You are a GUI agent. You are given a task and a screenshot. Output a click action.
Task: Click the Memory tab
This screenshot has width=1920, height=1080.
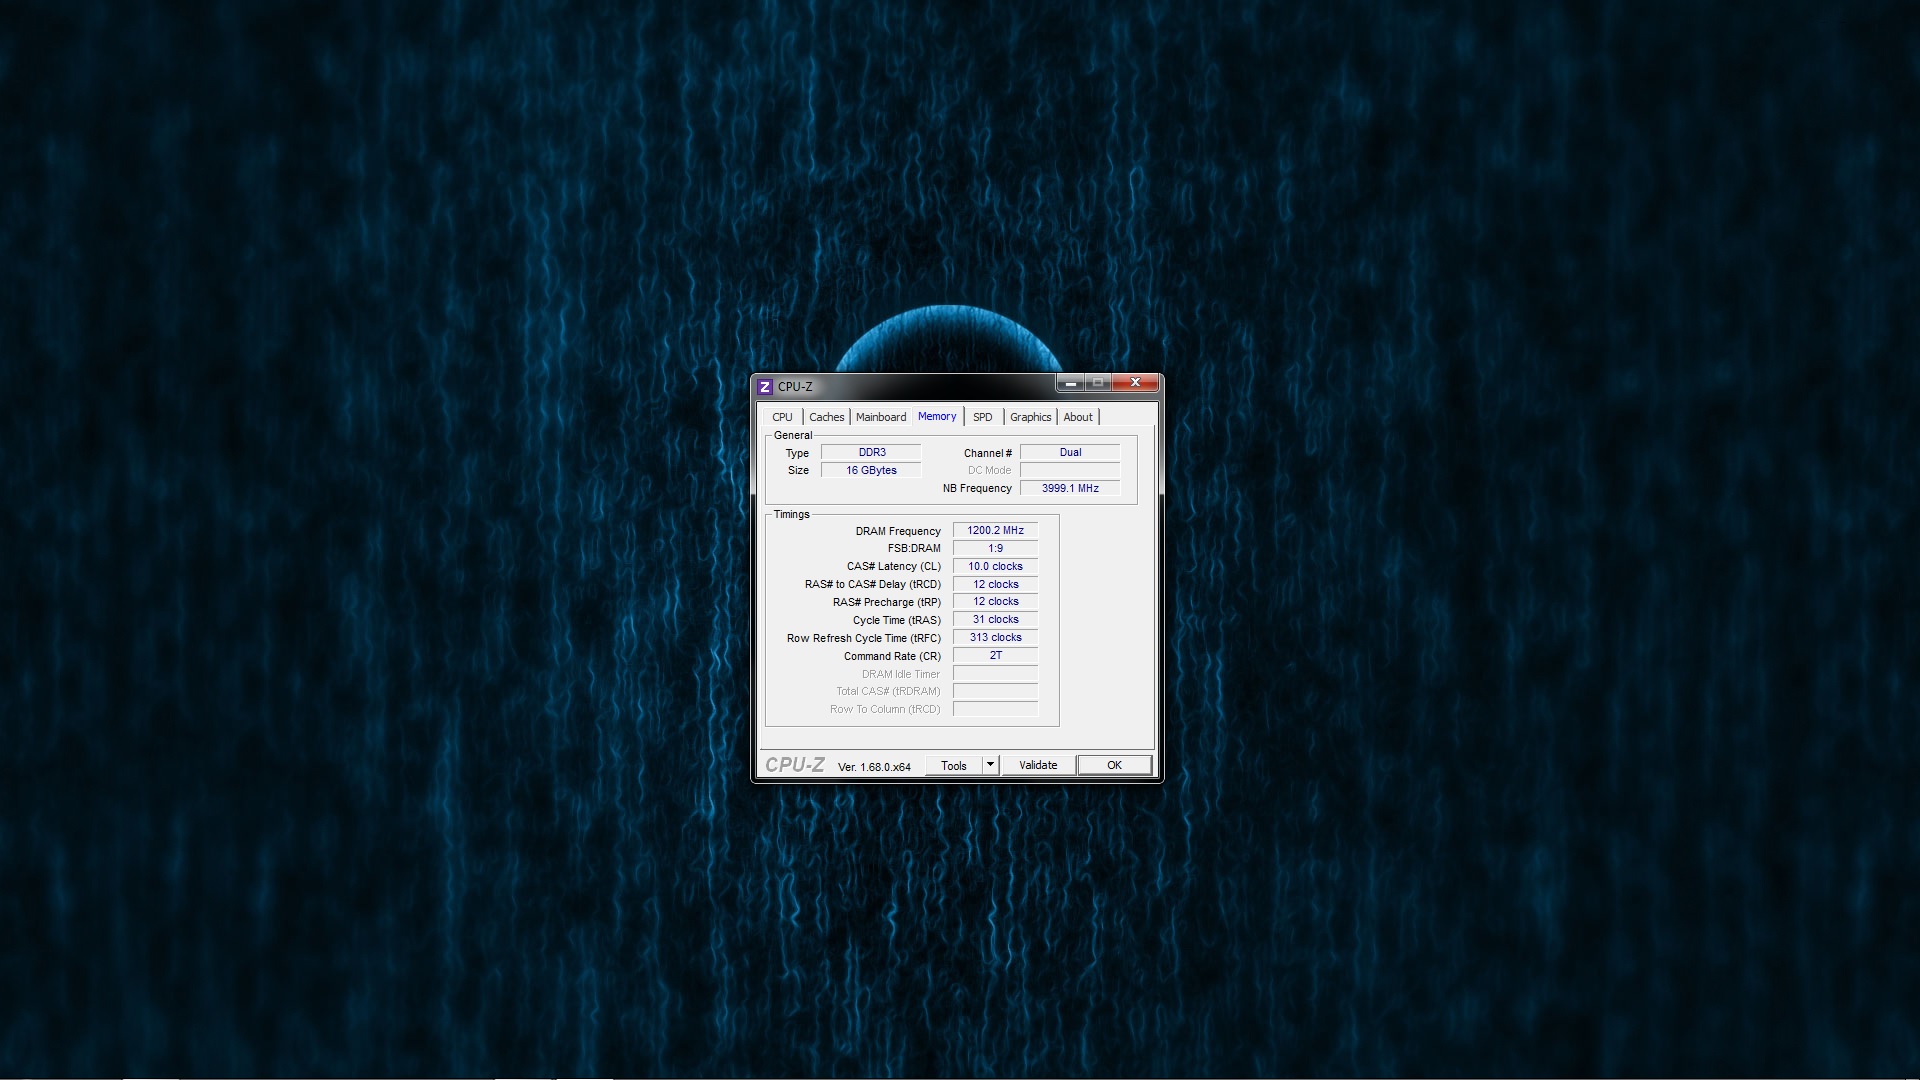(936, 417)
